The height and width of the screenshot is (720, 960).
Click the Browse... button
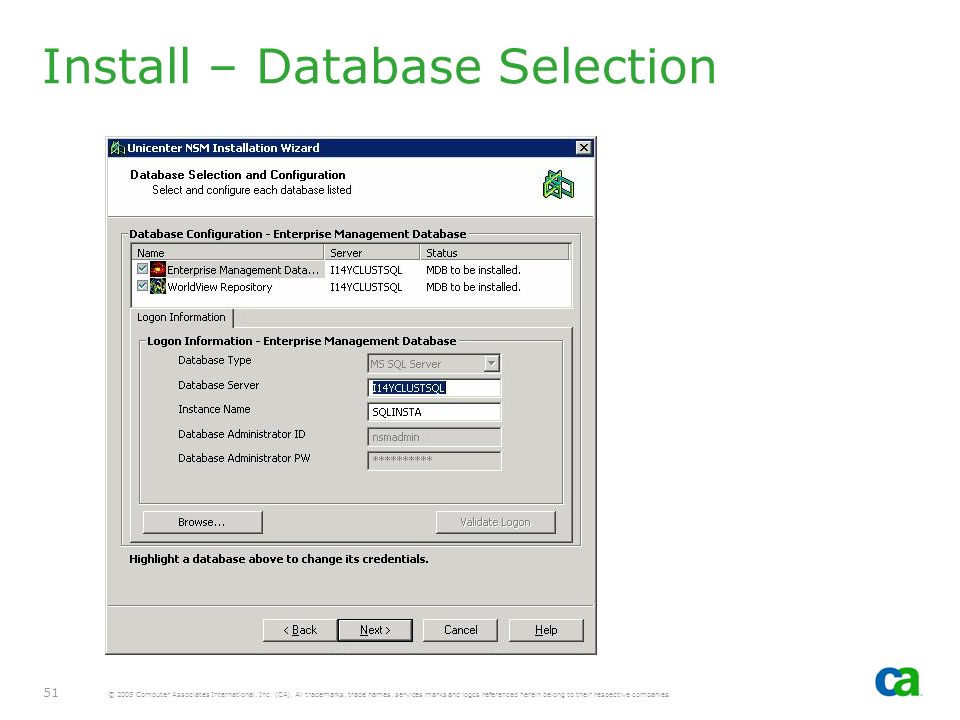tap(202, 522)
